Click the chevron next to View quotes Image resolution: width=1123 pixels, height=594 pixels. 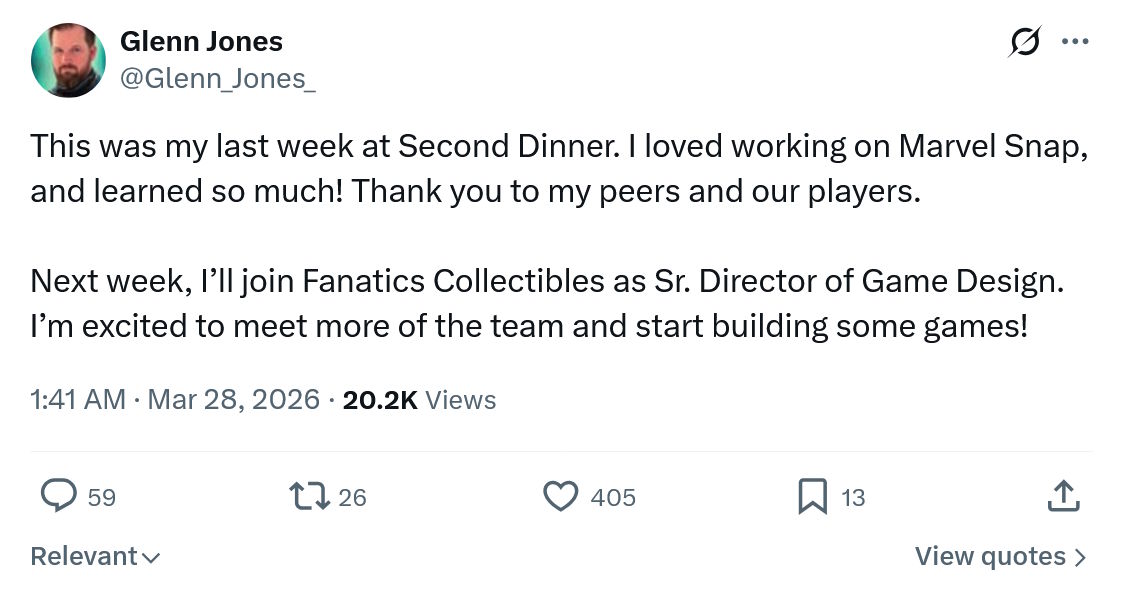[x=1080, y=557]
